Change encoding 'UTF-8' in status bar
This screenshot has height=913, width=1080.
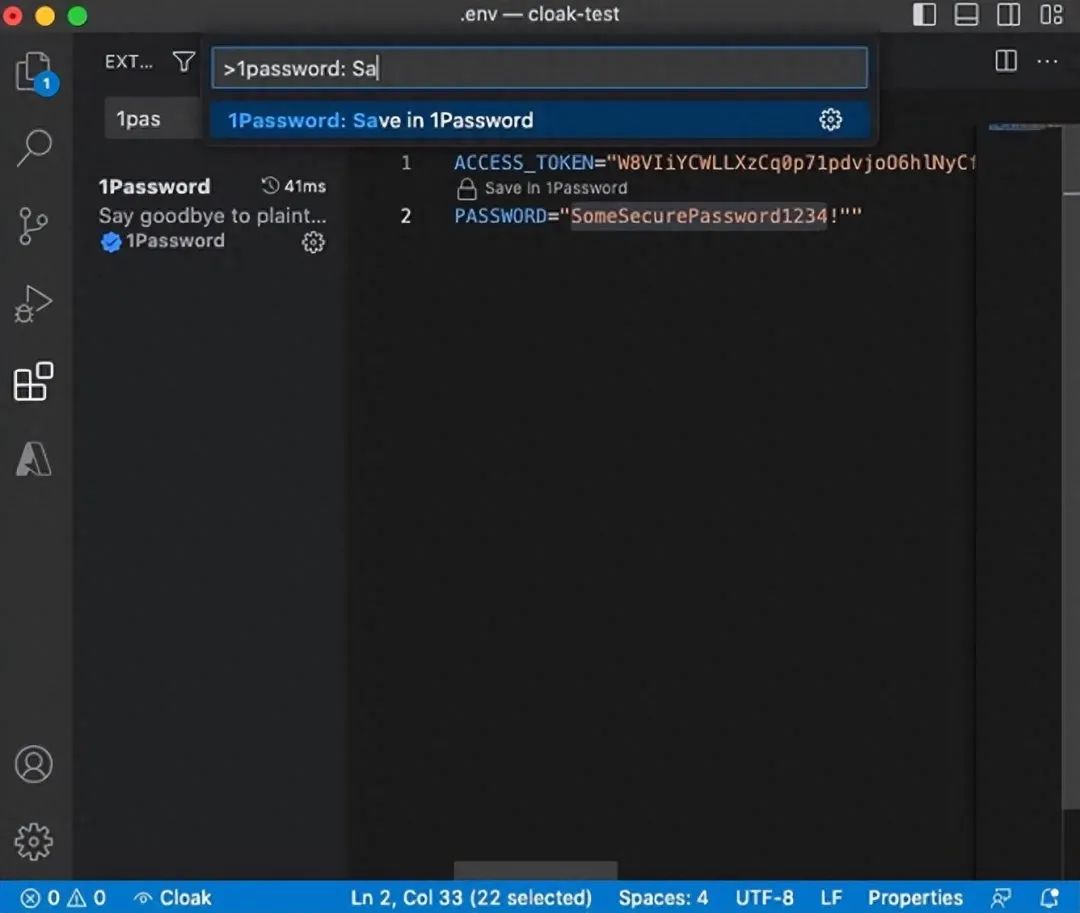coord(765,898)
